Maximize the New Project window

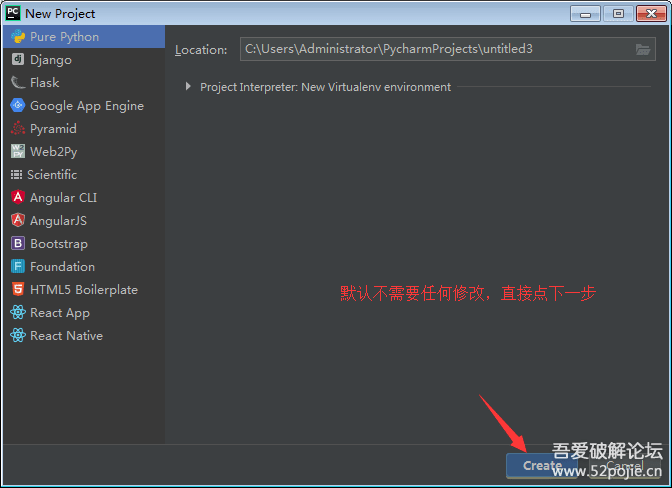click(x=618, y=14)
